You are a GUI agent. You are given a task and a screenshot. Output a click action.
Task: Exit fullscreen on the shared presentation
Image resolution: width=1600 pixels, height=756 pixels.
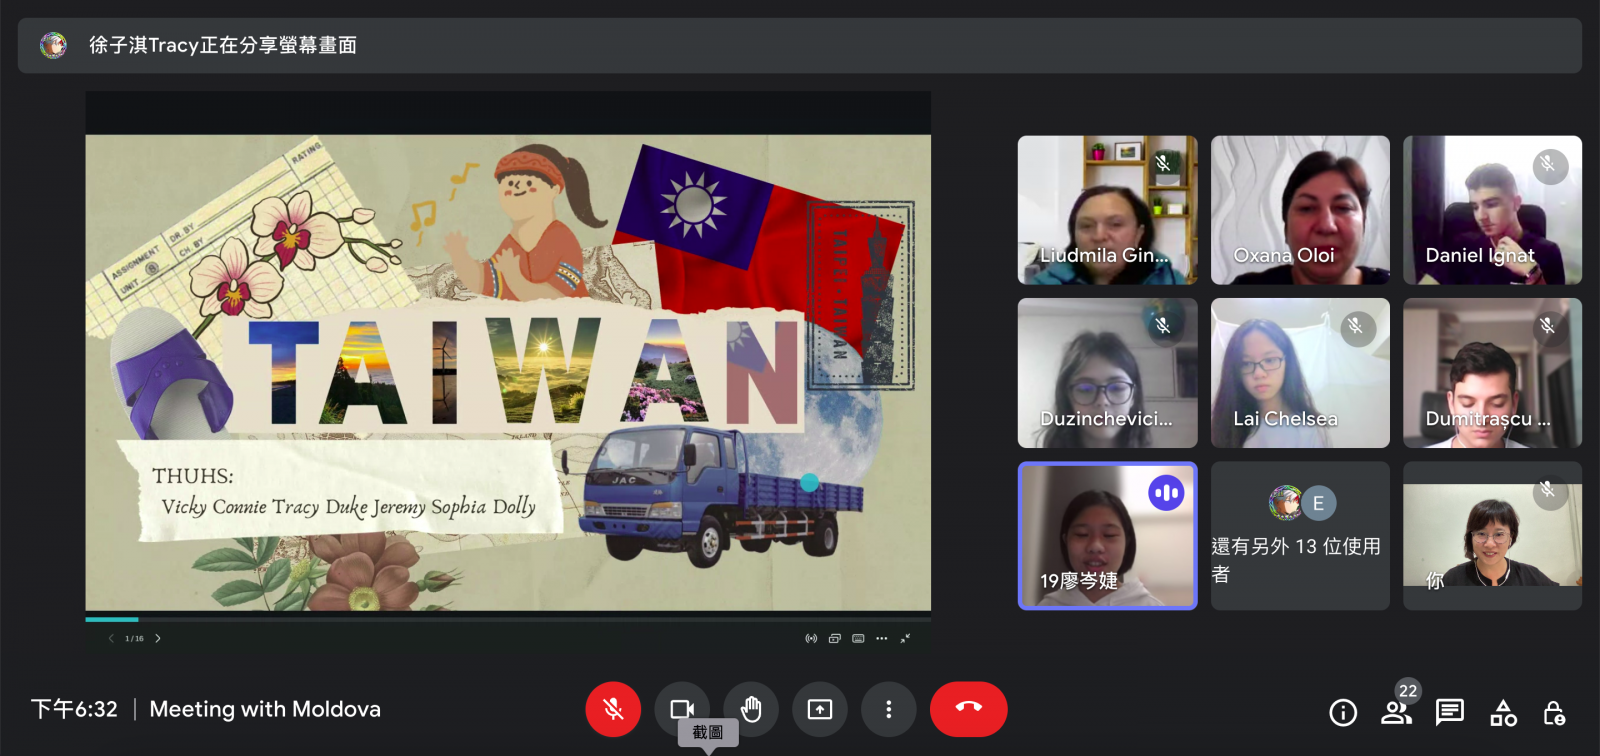pyautogui.click(x=905, y=638)
